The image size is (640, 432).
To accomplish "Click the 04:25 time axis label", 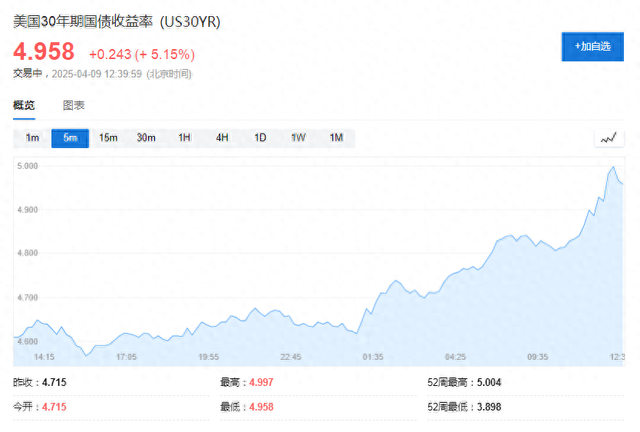I will point(456,357).
